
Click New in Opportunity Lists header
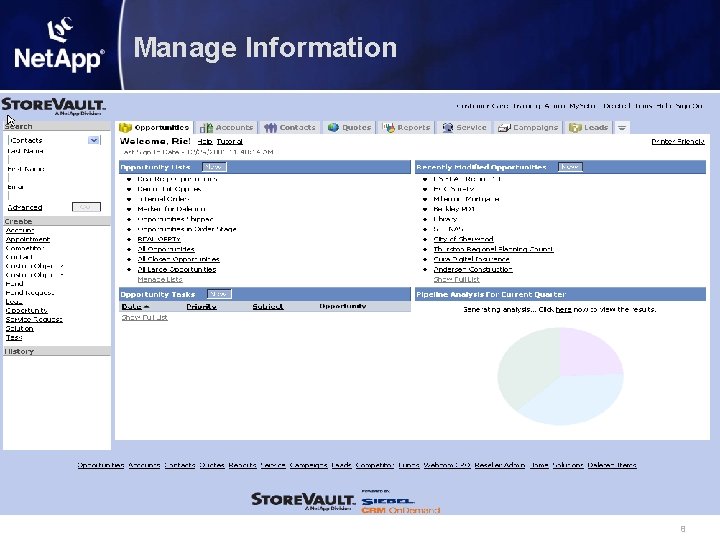[214, 167]
